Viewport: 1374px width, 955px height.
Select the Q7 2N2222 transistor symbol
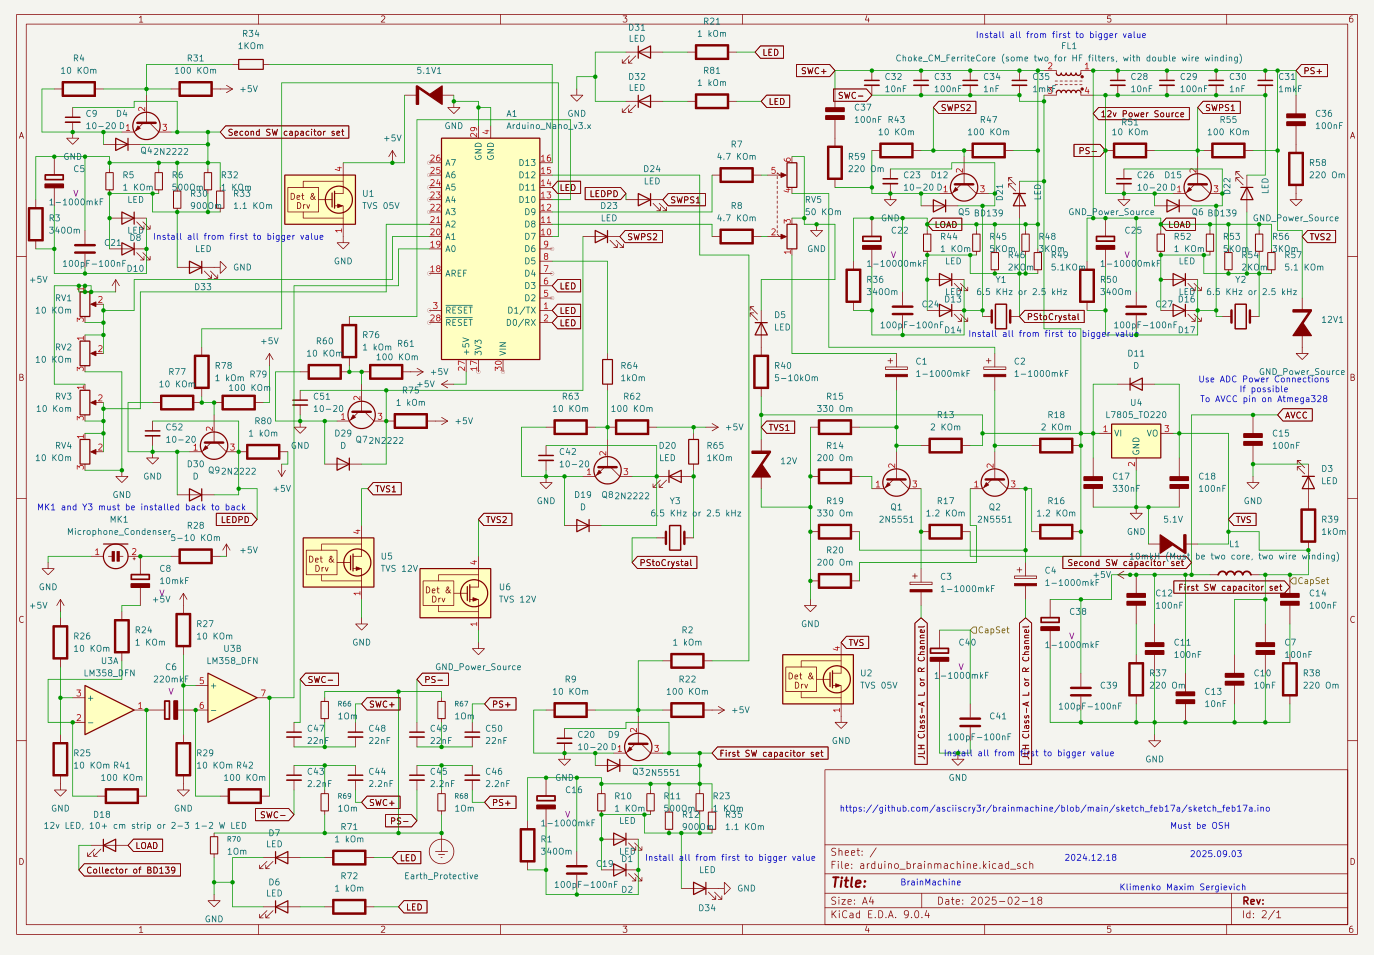click(362, 416)
